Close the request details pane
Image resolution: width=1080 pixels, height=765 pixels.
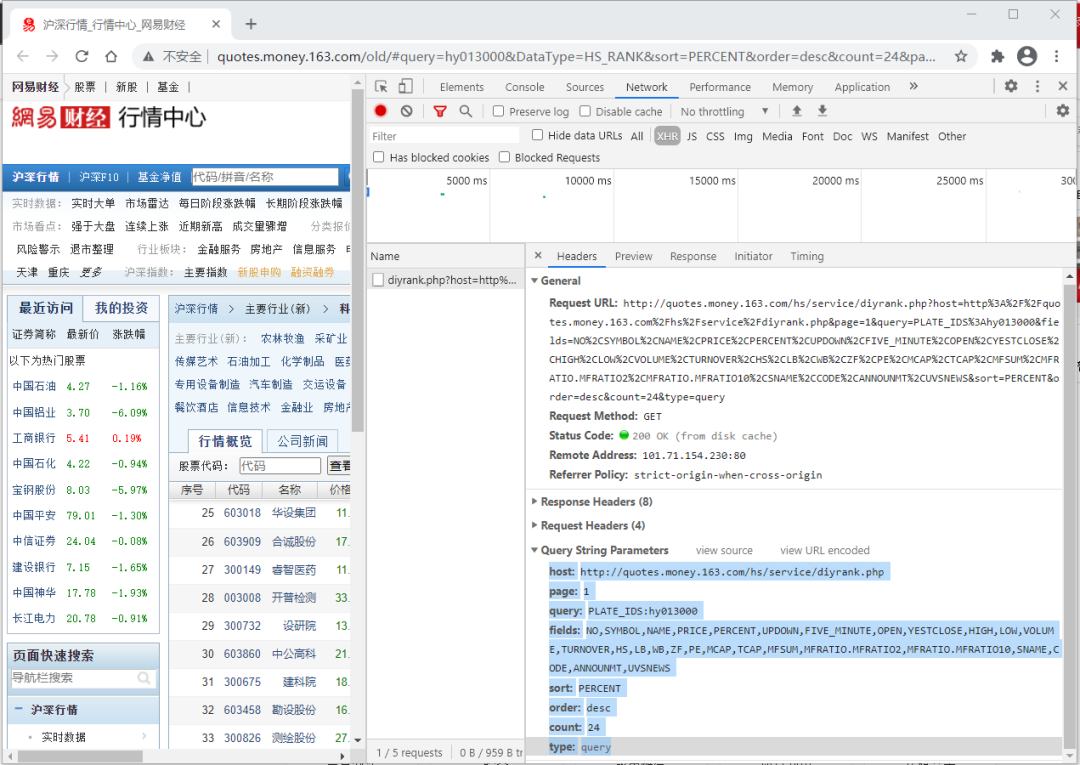pyautogui.click(x=538, y=255)
